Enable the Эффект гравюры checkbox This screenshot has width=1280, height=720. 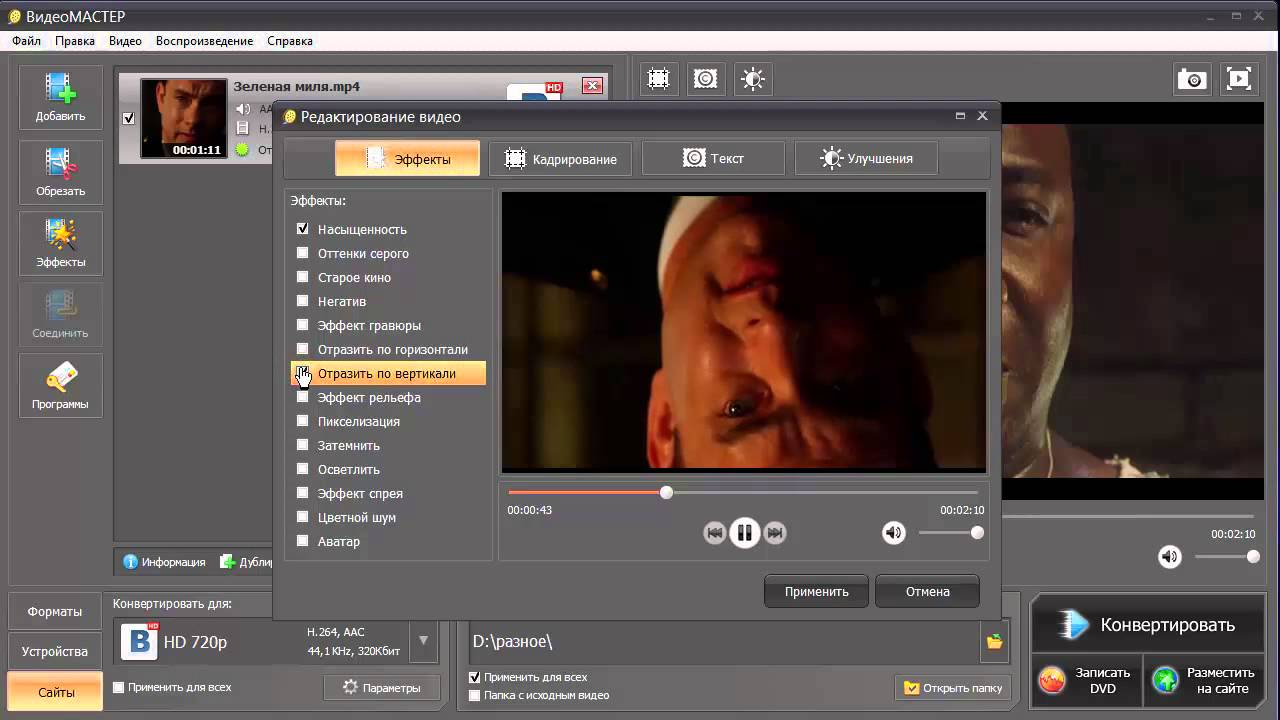click(303, 325)
